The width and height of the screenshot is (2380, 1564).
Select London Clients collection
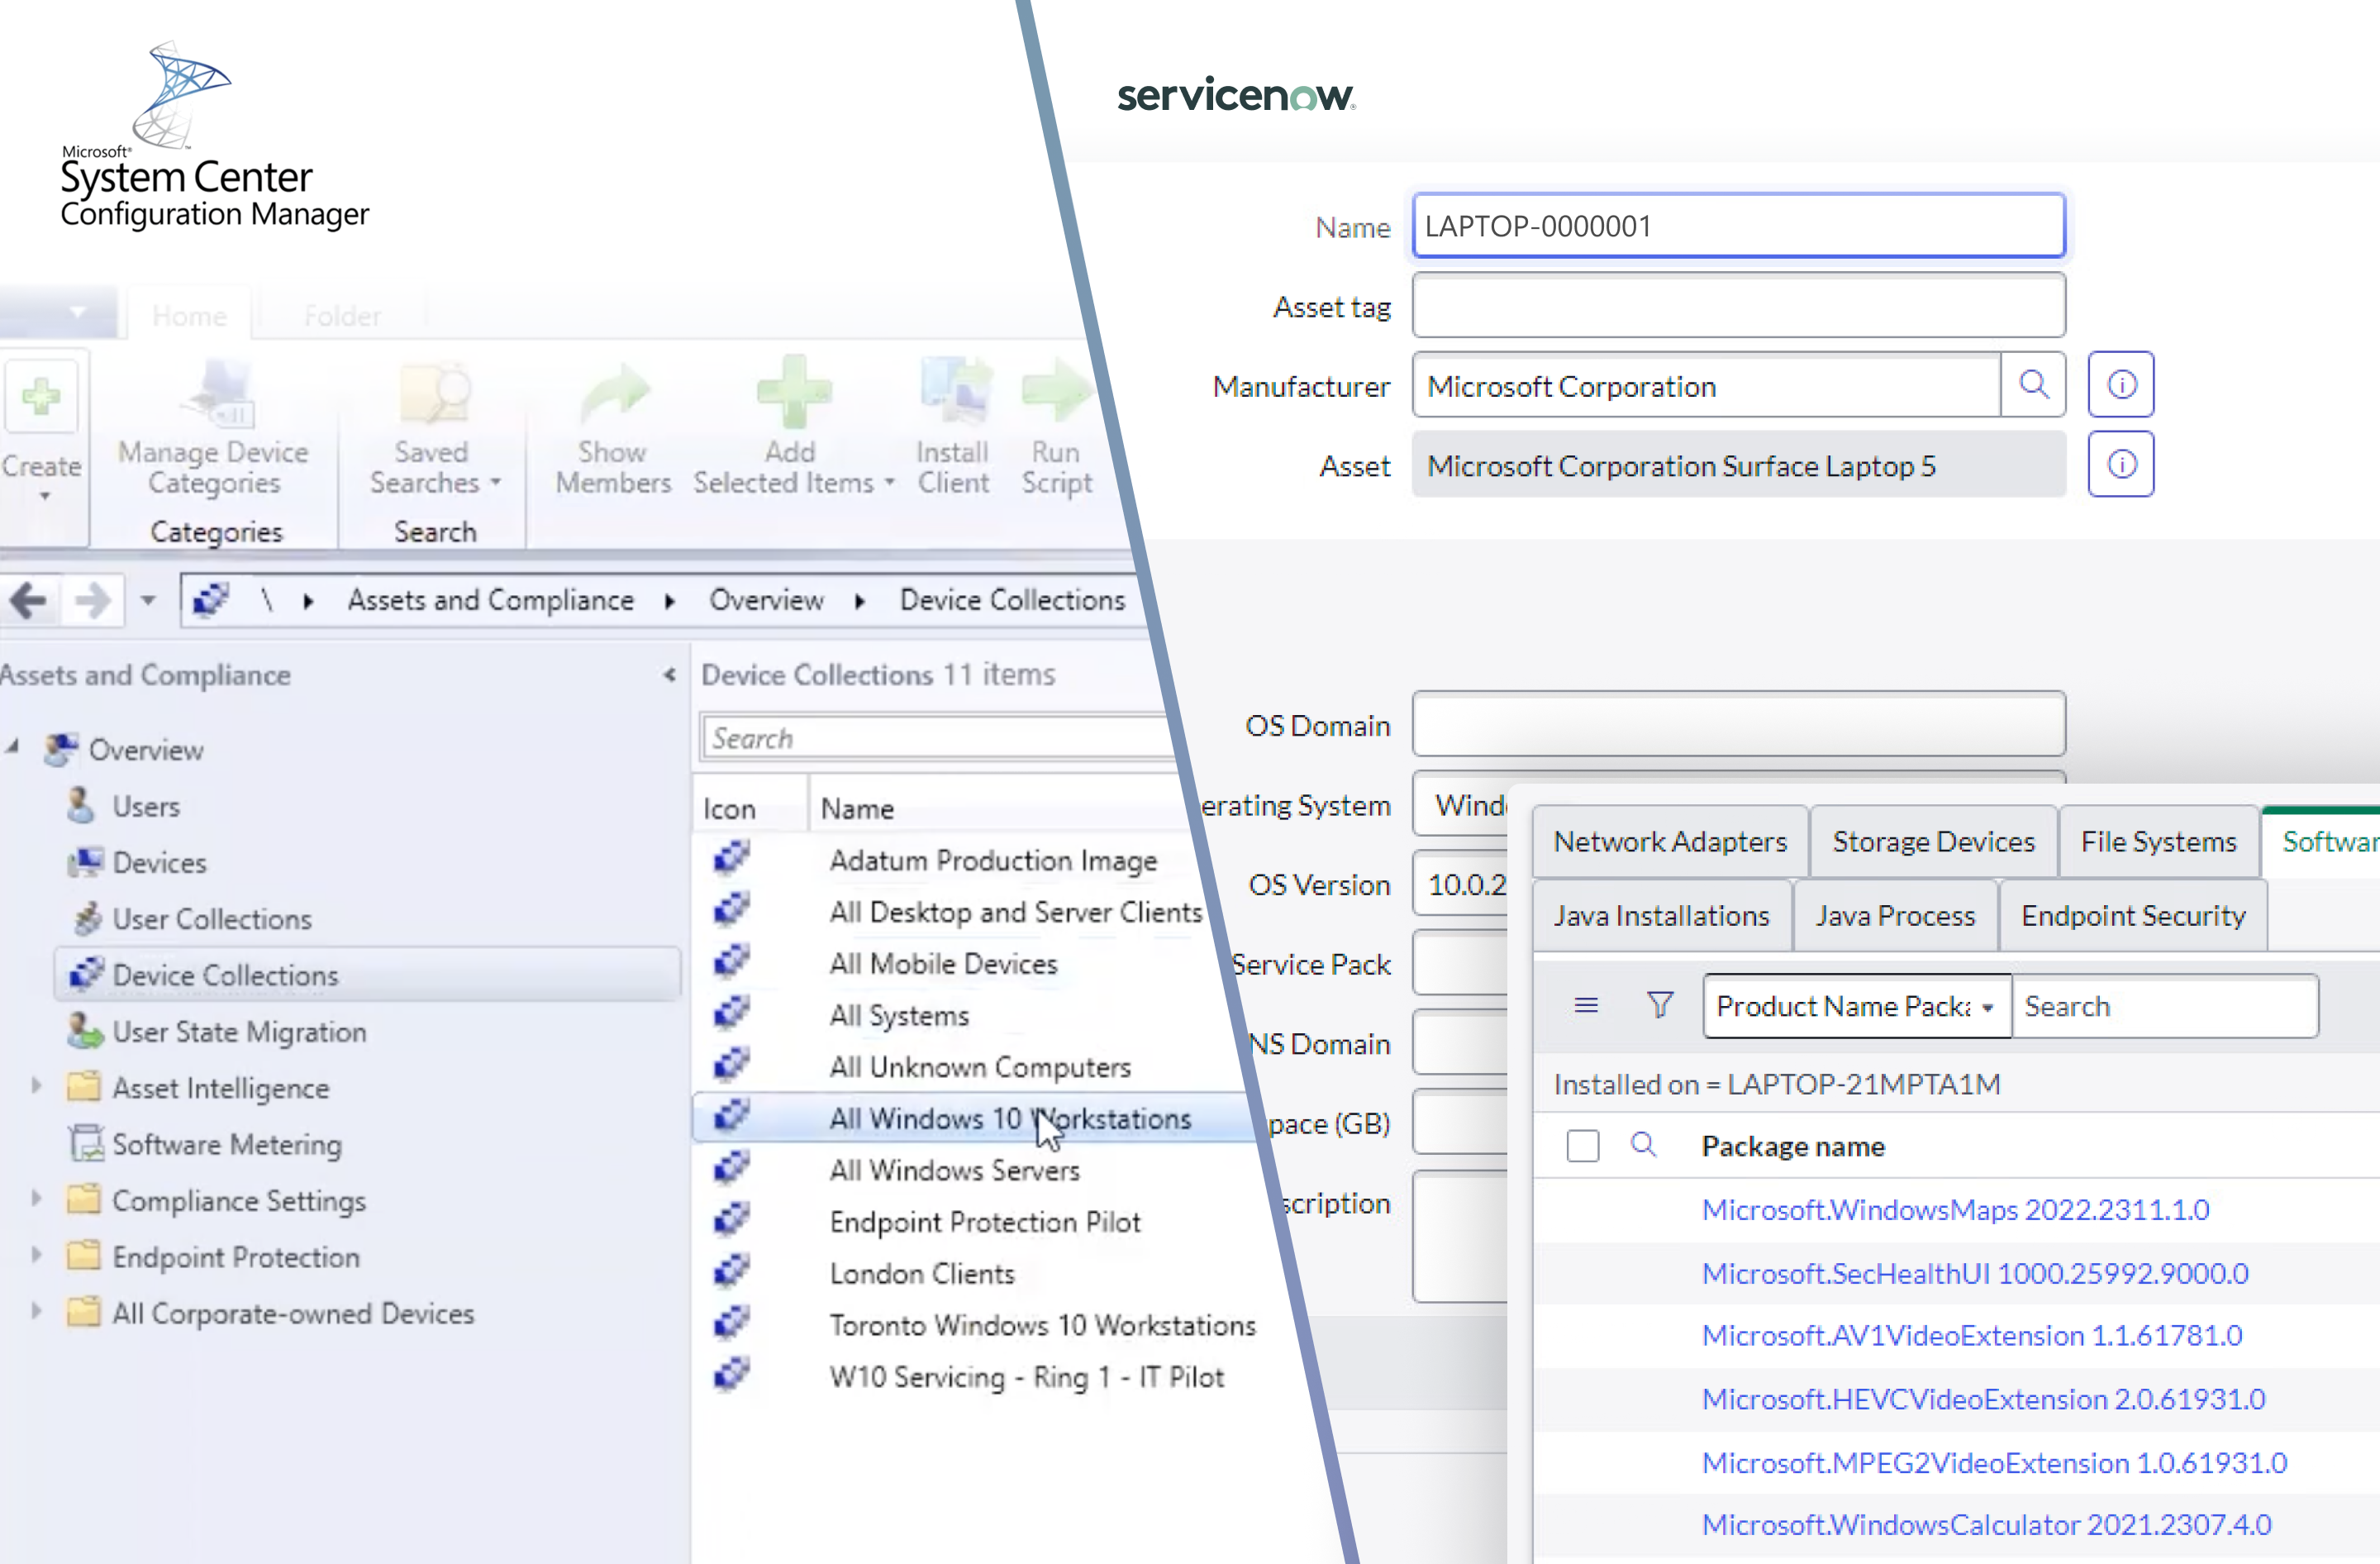tap(922, 1273)
